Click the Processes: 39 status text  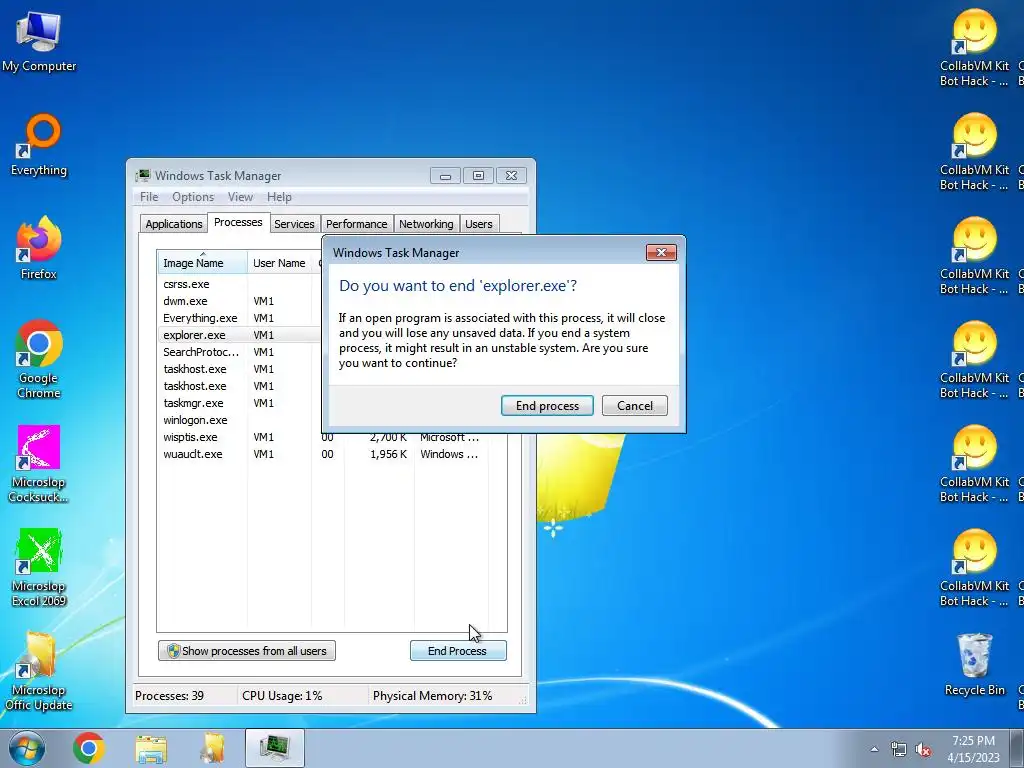[x=169, y=696]
